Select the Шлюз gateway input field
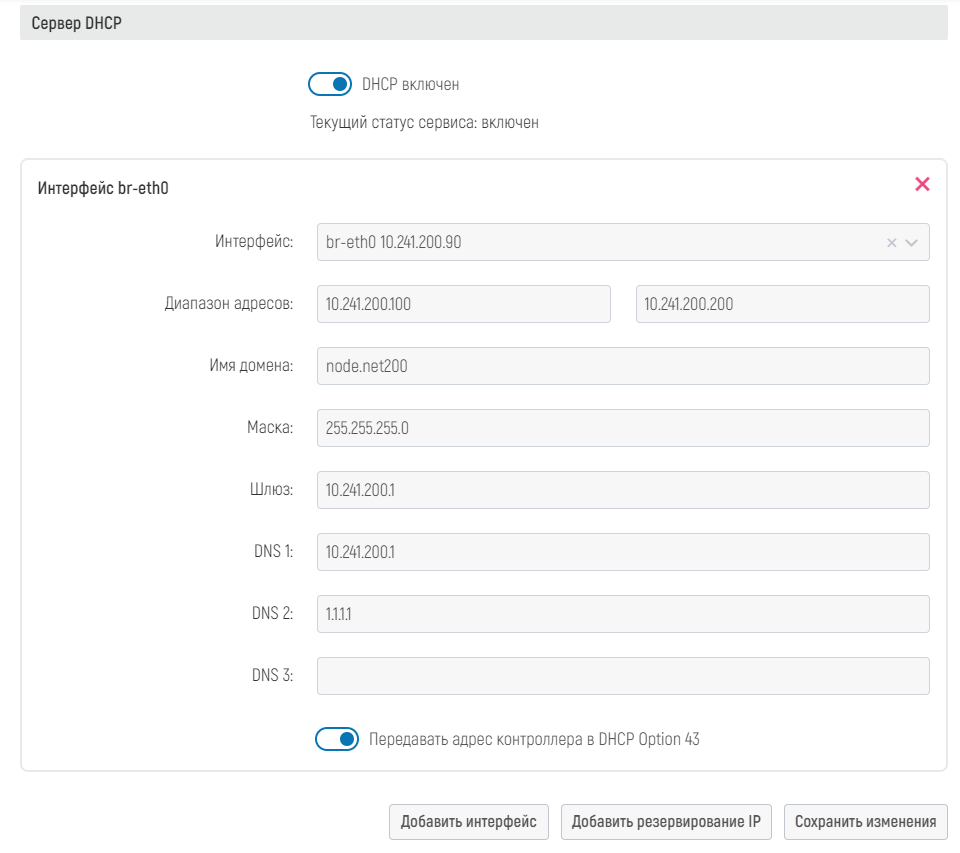 click(x=622, y=490)
